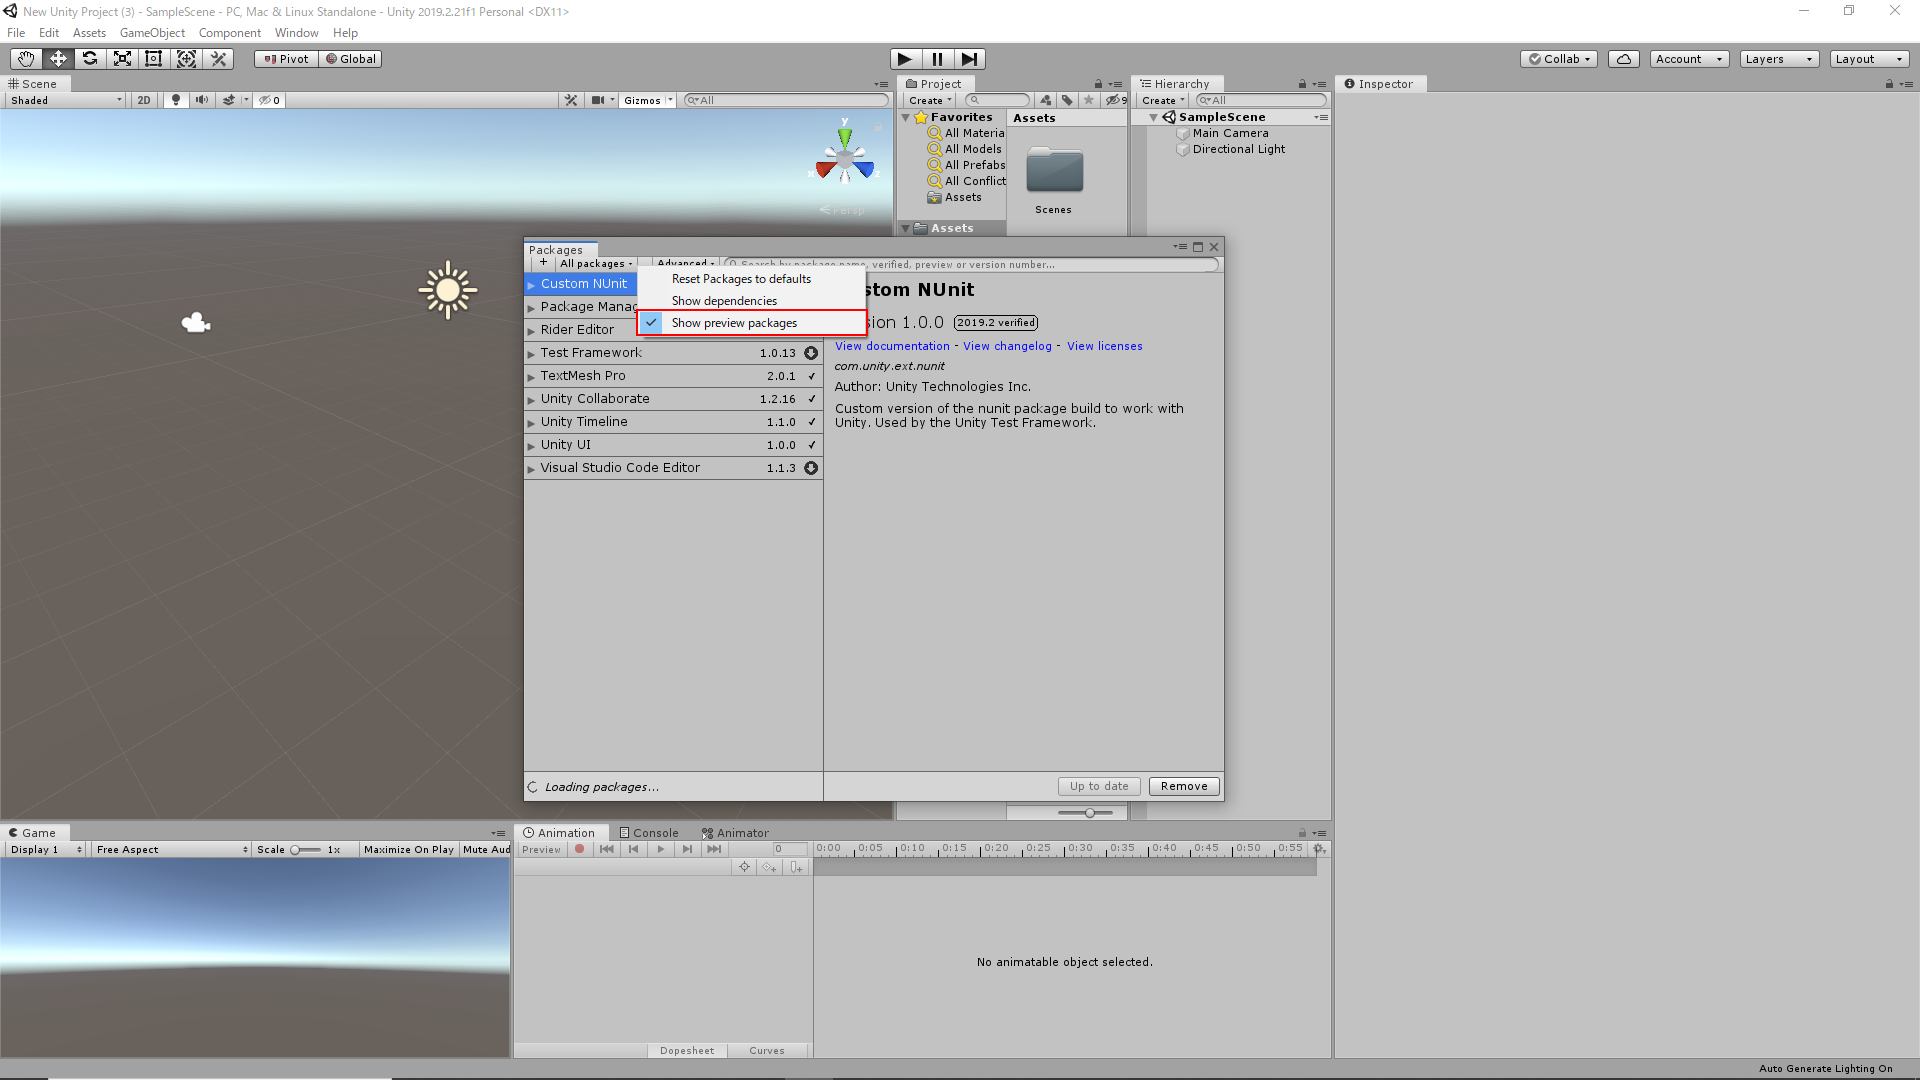The width and height of the screenshot is (1920, 1080).
Task: Click Save search star icon in Project
Action: point(1089,100)
